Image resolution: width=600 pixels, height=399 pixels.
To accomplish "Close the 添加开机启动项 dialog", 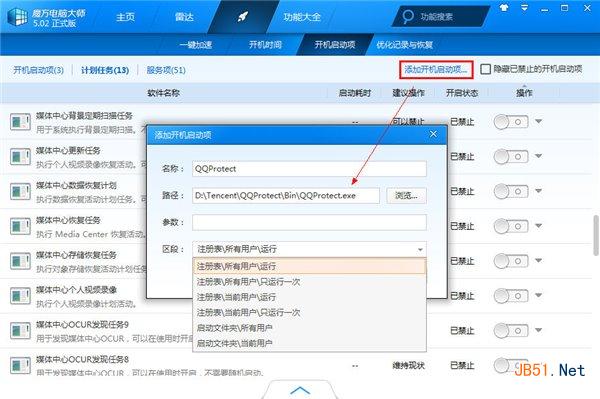I will pyautogui.click(x=433, y=134).
